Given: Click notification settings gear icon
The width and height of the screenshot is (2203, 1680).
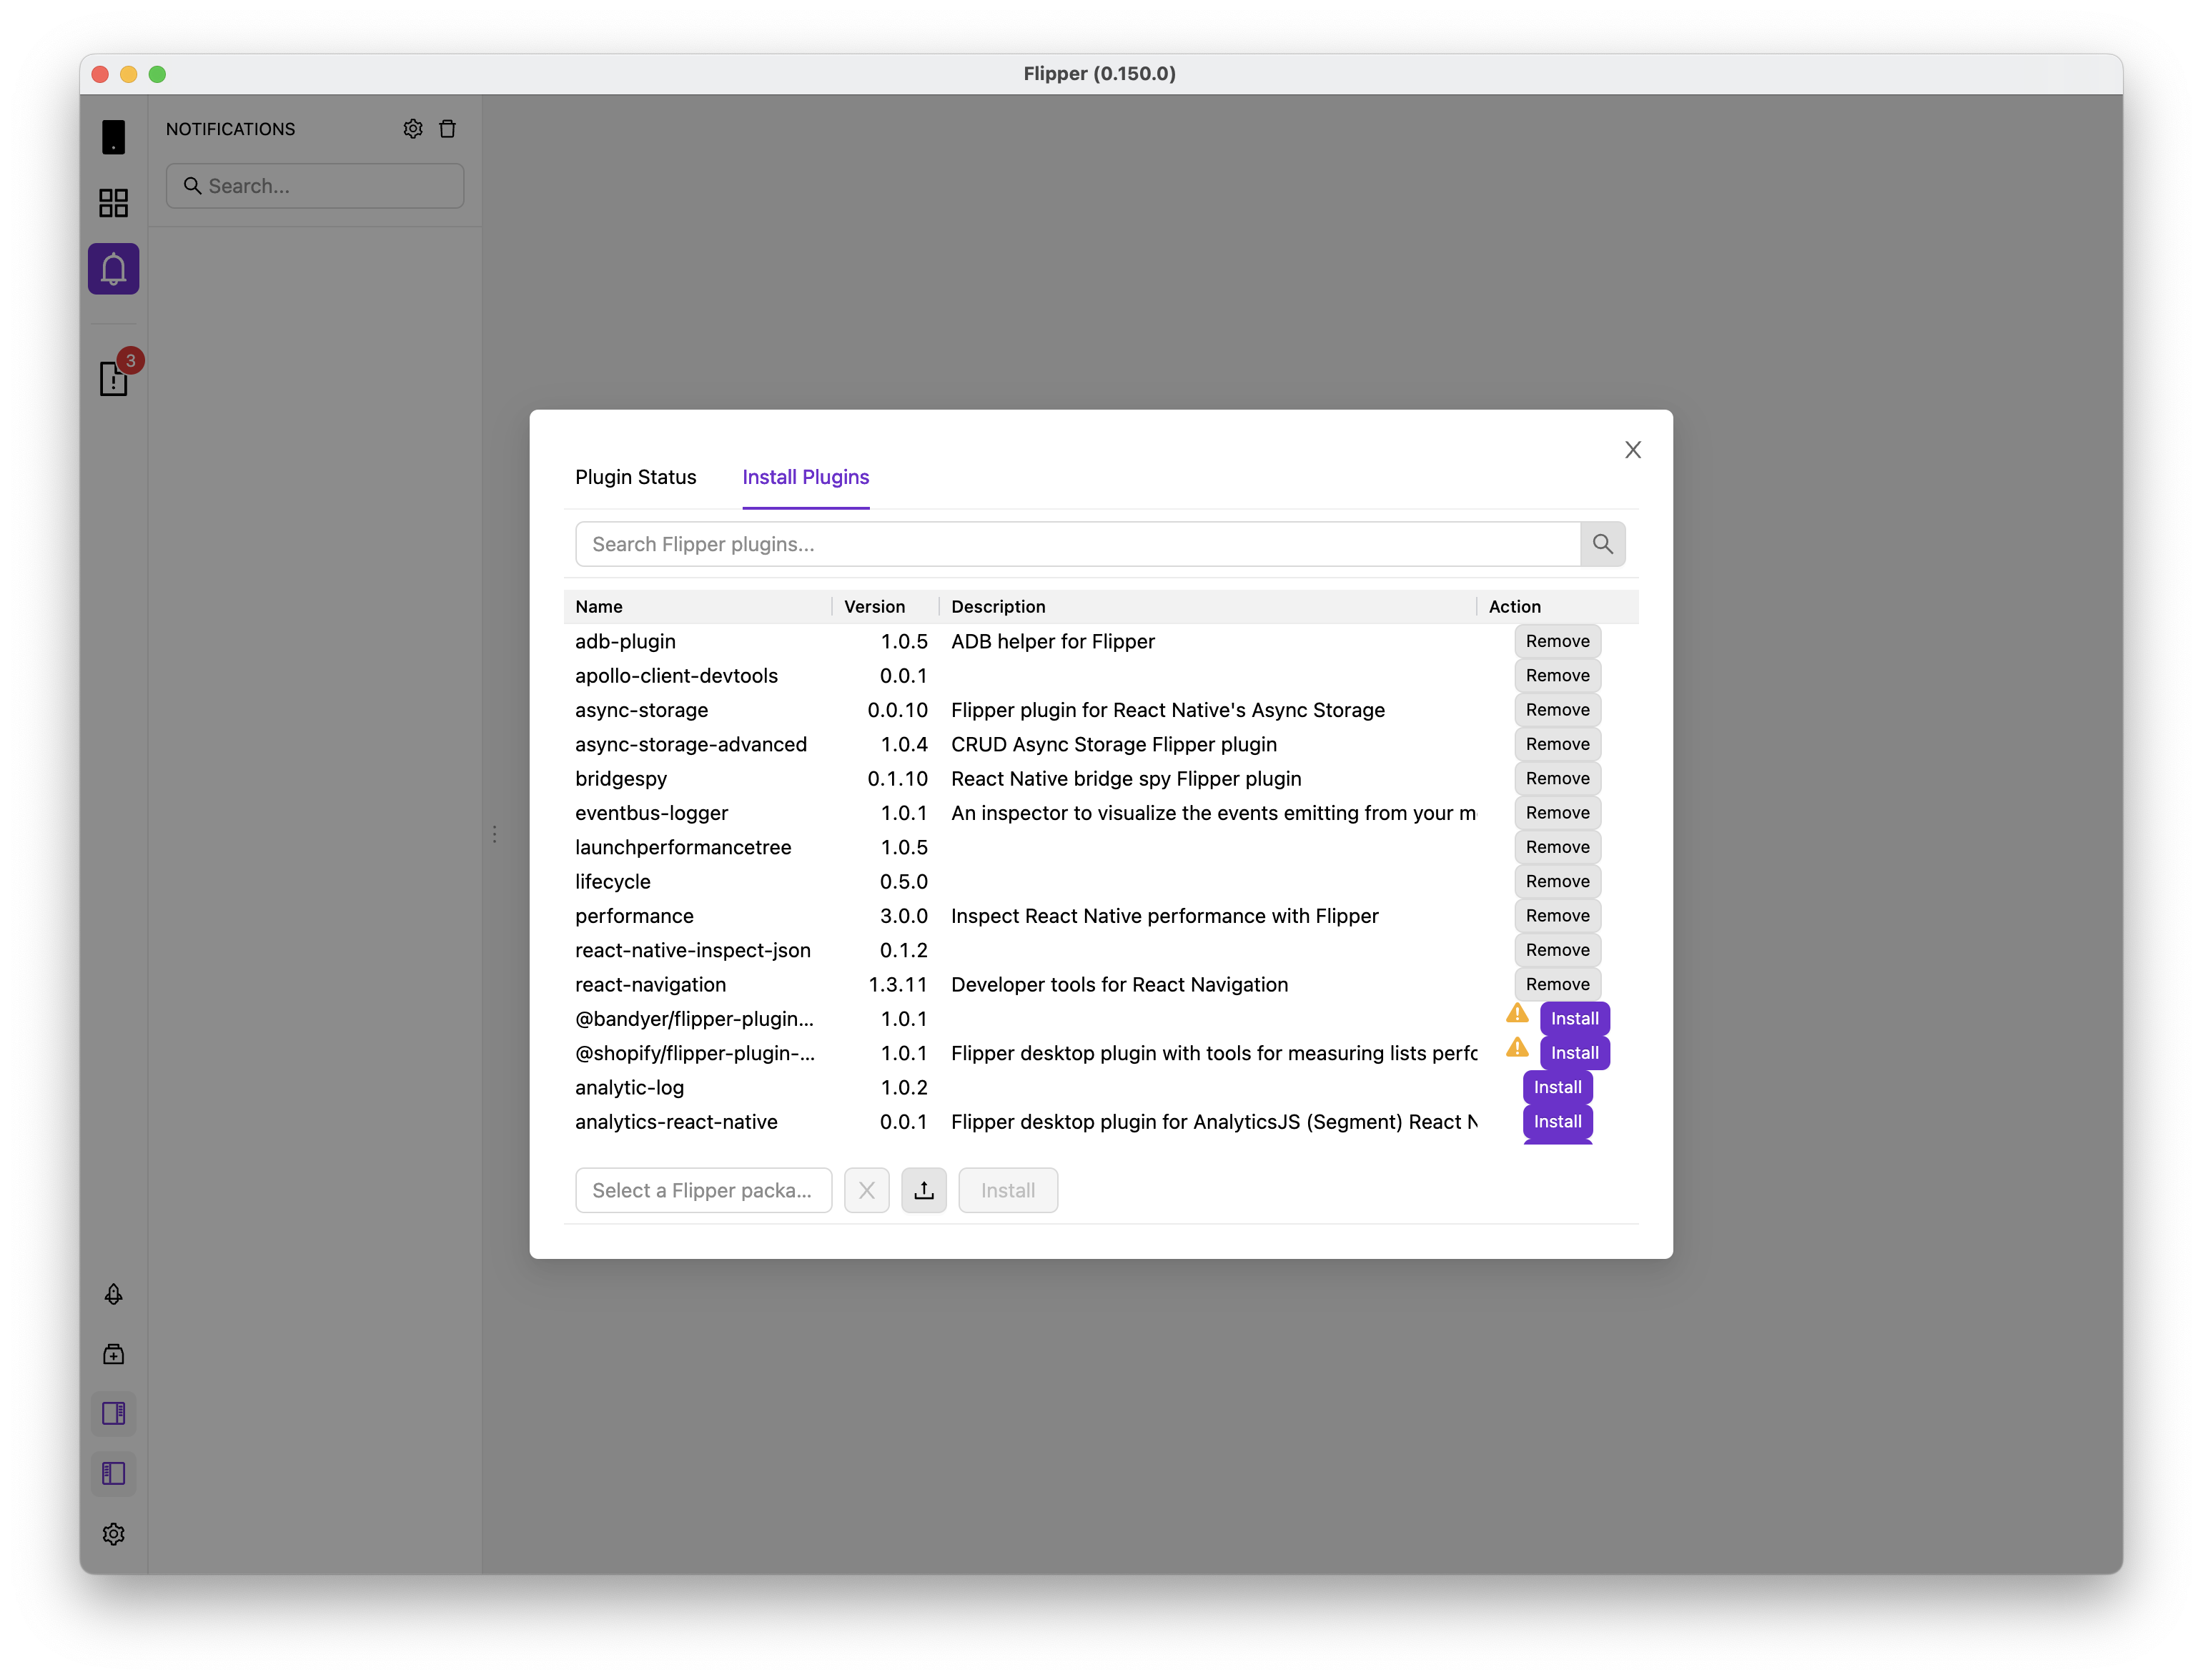Looking at the screenshot, I should click(x=413, y=129).
